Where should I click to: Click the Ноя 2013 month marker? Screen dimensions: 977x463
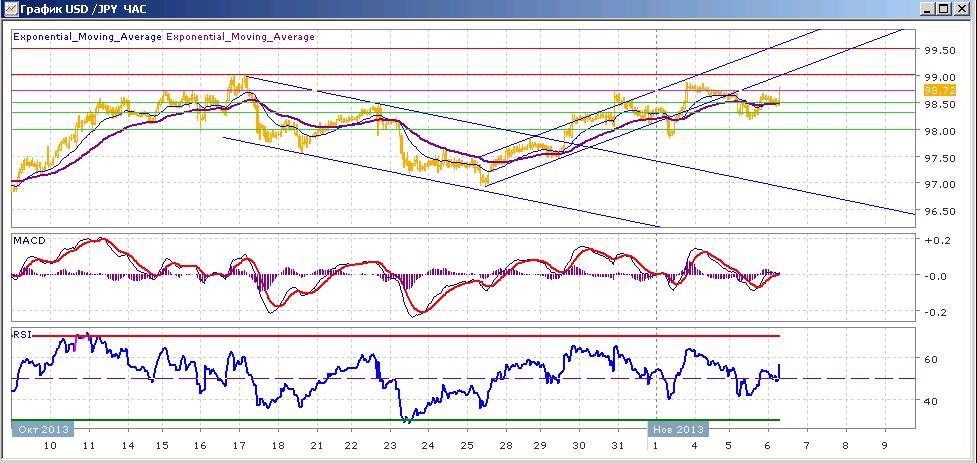[679, 429]
